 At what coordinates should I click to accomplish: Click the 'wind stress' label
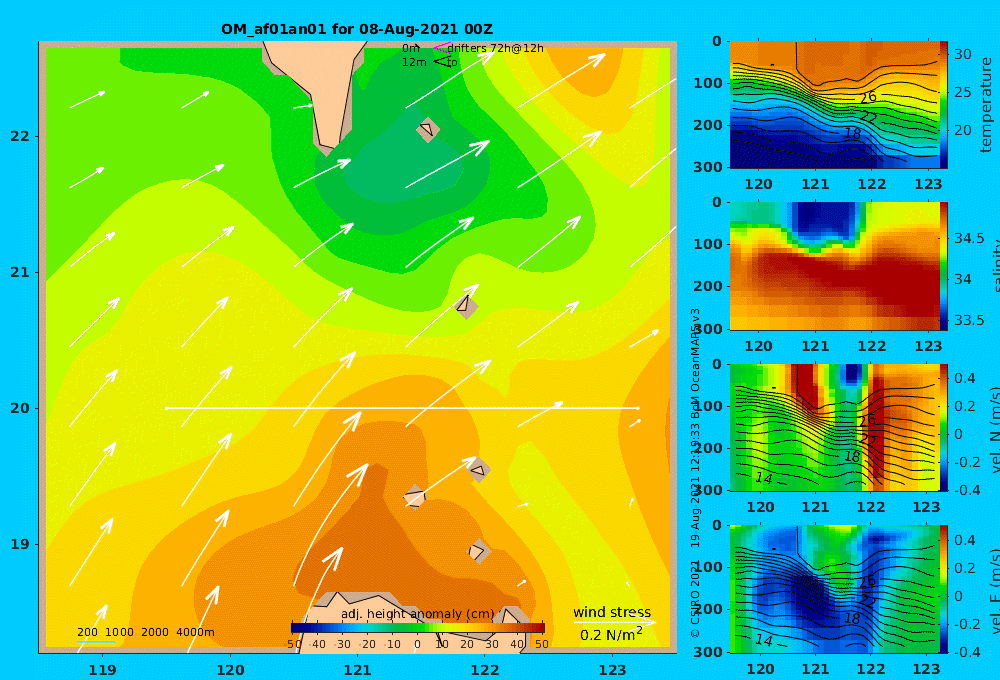pyautogui.click(x=612, y=612)
